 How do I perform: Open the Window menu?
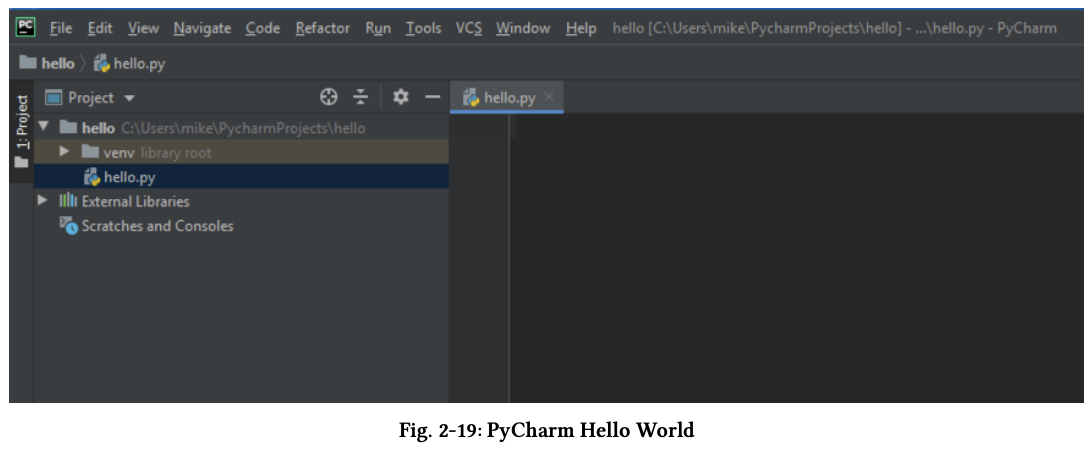point(523,28)
